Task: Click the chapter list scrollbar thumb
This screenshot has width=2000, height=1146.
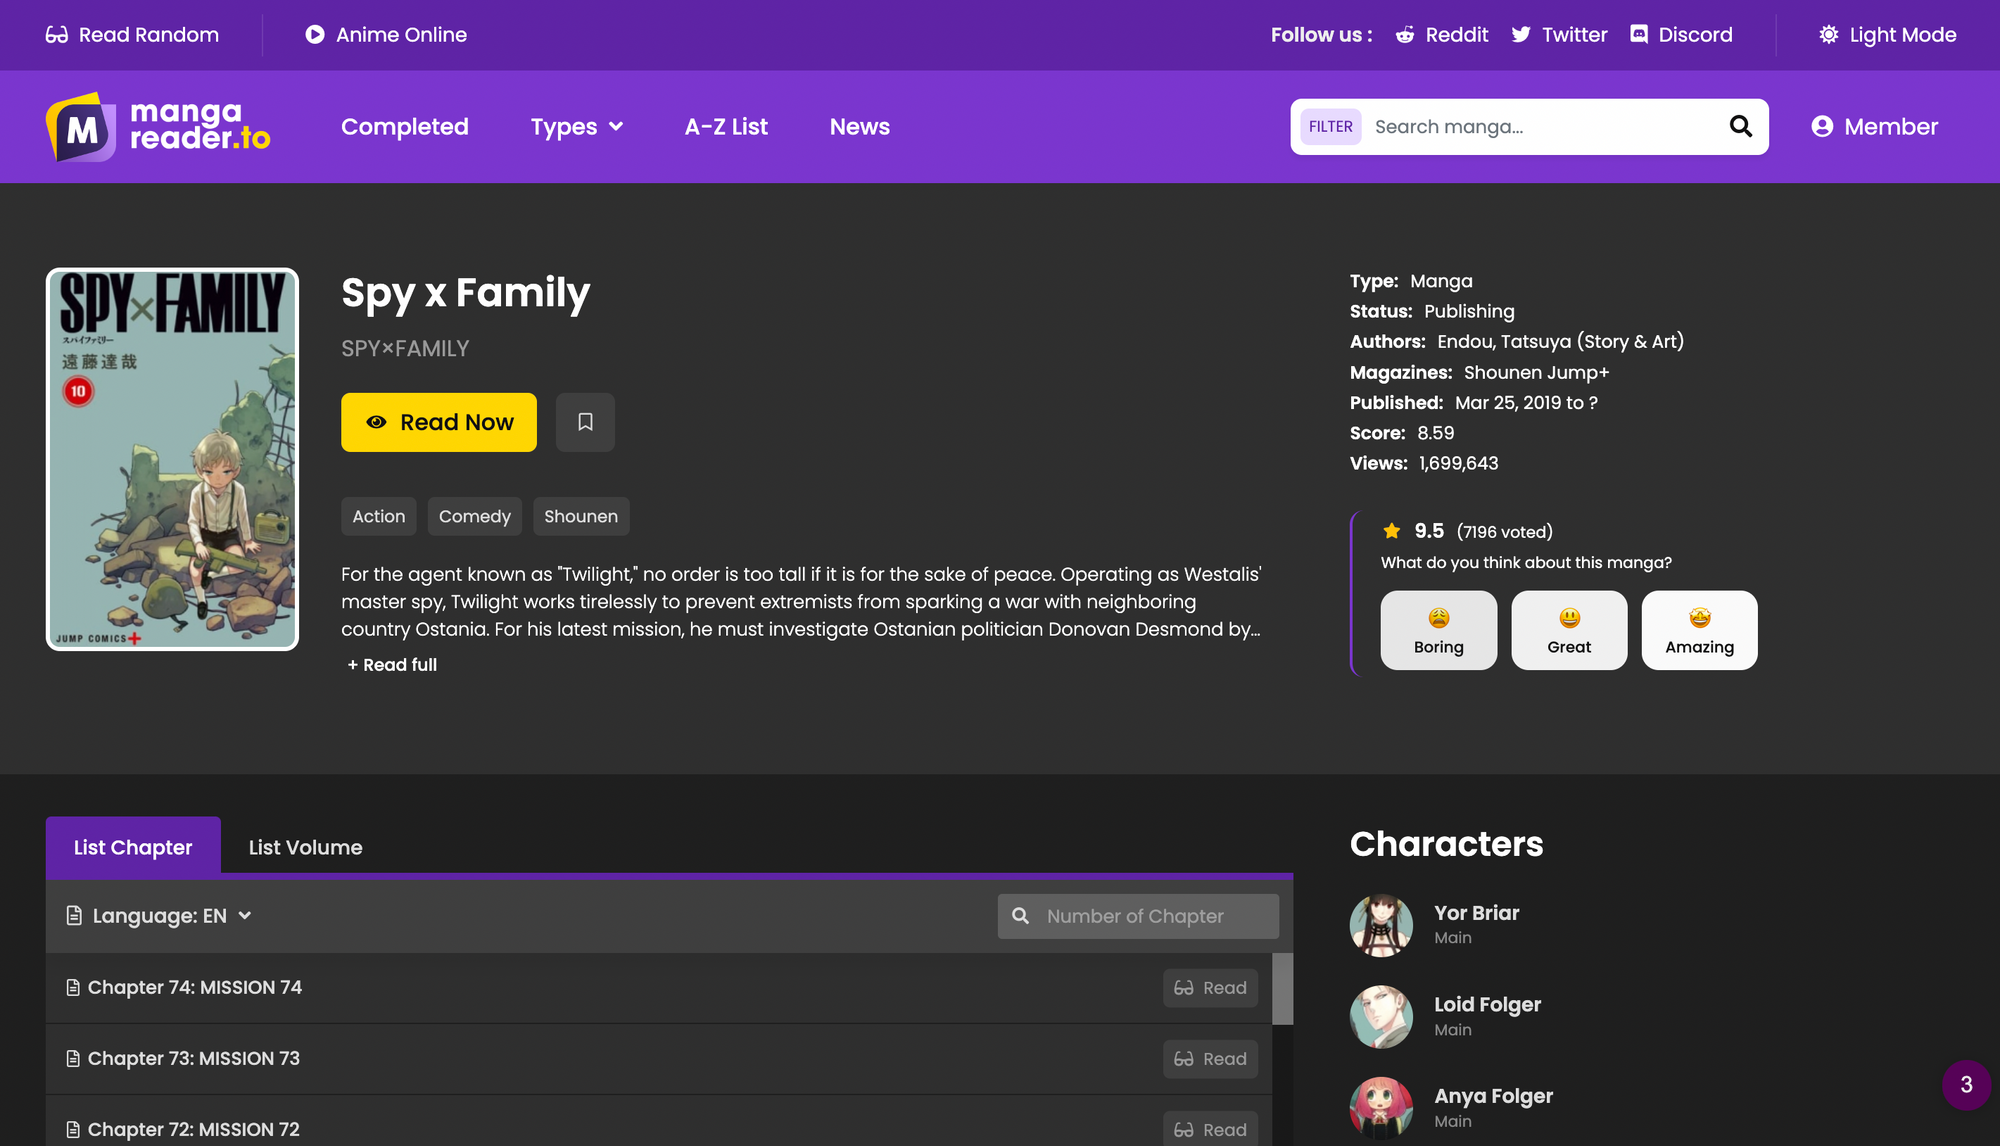Action: pyautogui.click(x=1283, y=989)
